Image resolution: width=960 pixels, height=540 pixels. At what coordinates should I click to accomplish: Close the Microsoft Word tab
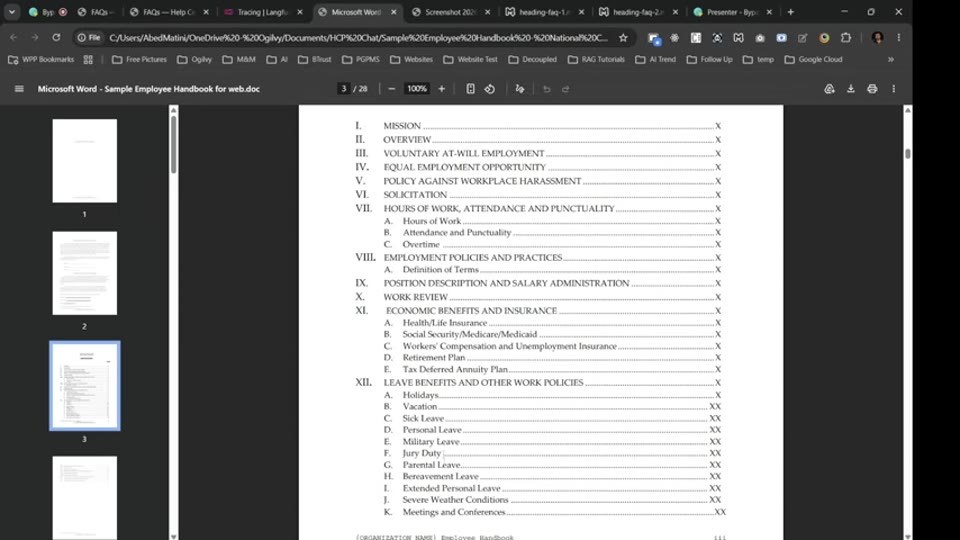[x=394, y=12]
